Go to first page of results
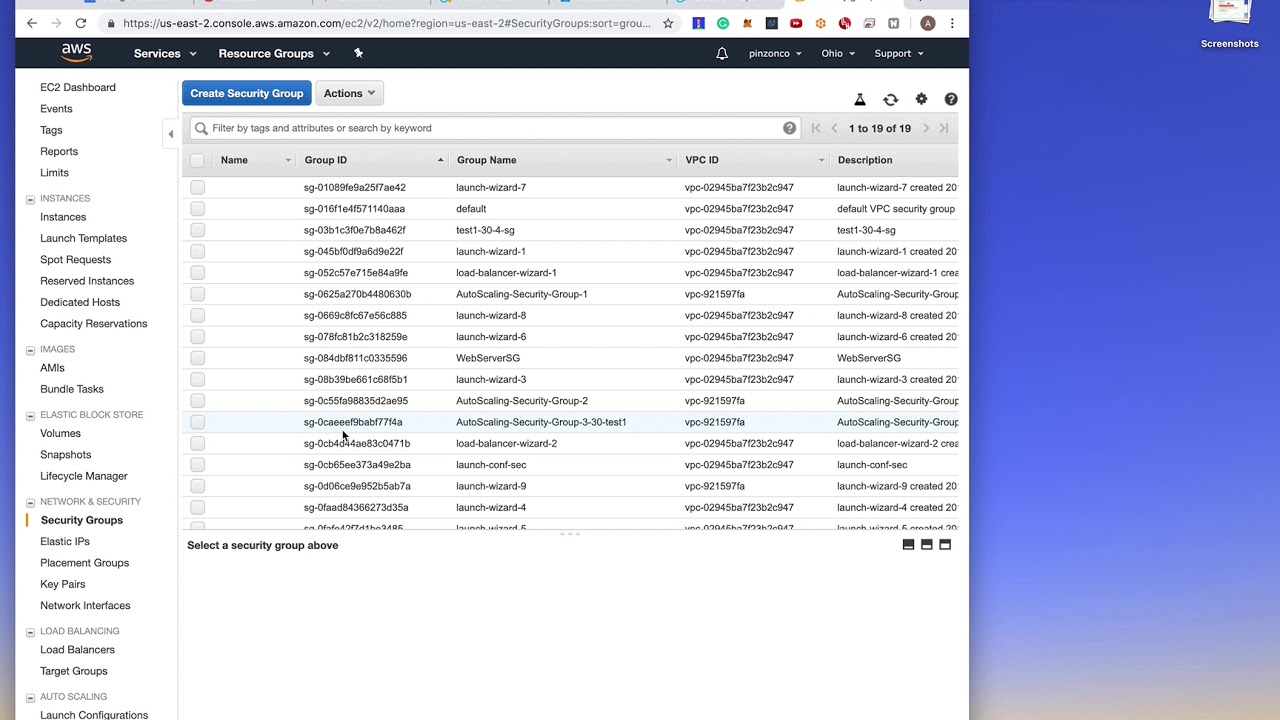The width and height of the screenshot is (1280, 720). tap(816, 128)
